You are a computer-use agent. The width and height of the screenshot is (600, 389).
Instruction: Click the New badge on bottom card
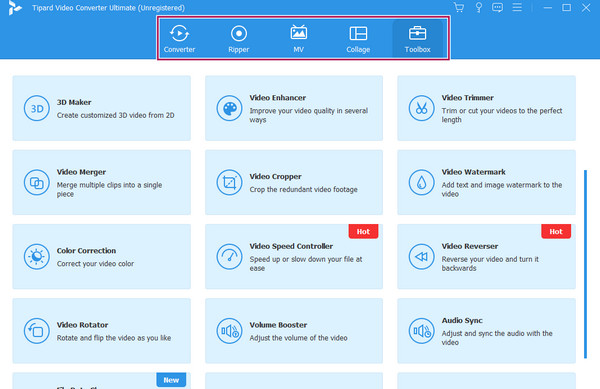coord(171,380)
